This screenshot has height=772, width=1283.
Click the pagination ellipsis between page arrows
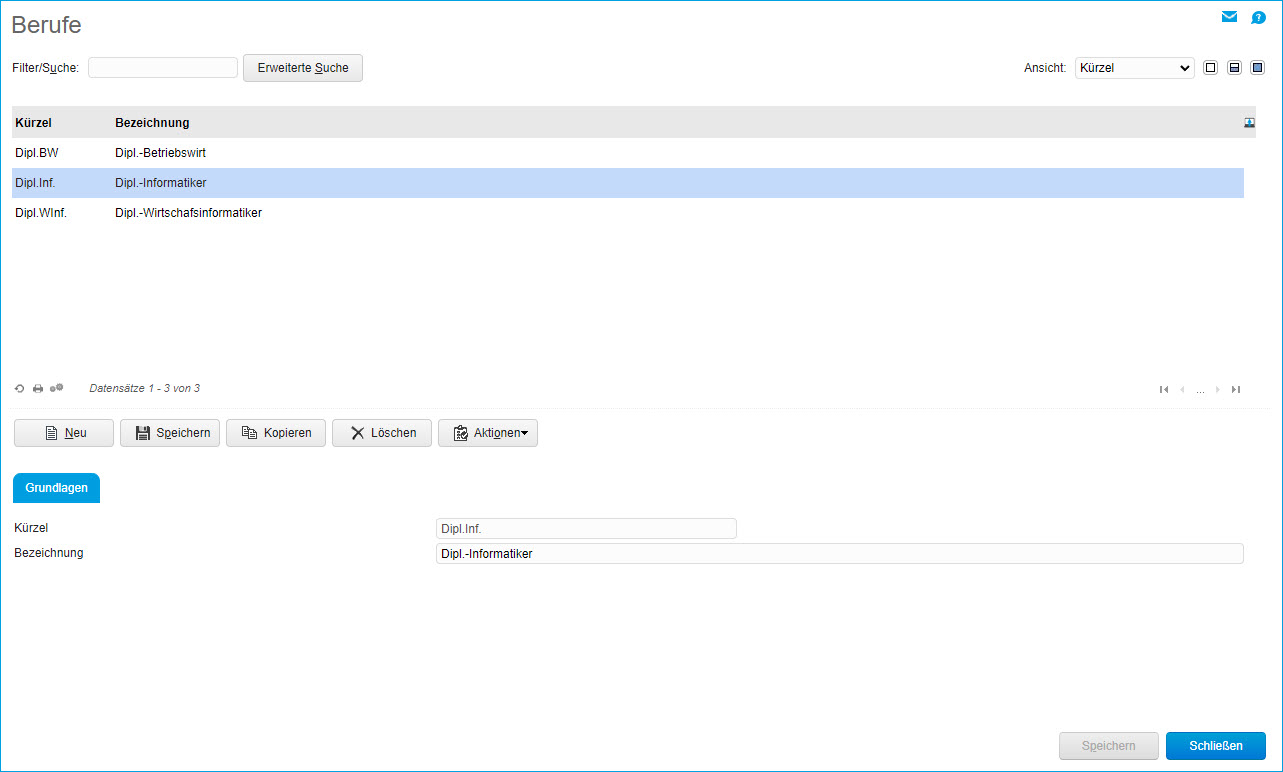tap(1200, 390)
